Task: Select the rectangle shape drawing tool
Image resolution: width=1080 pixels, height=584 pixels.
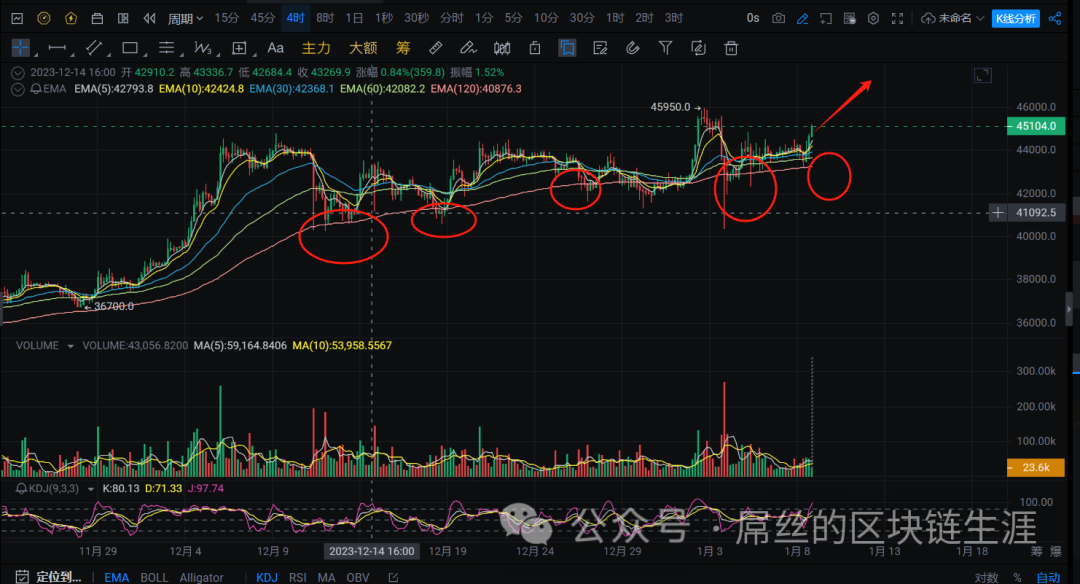Action: [x=129, y=48]
